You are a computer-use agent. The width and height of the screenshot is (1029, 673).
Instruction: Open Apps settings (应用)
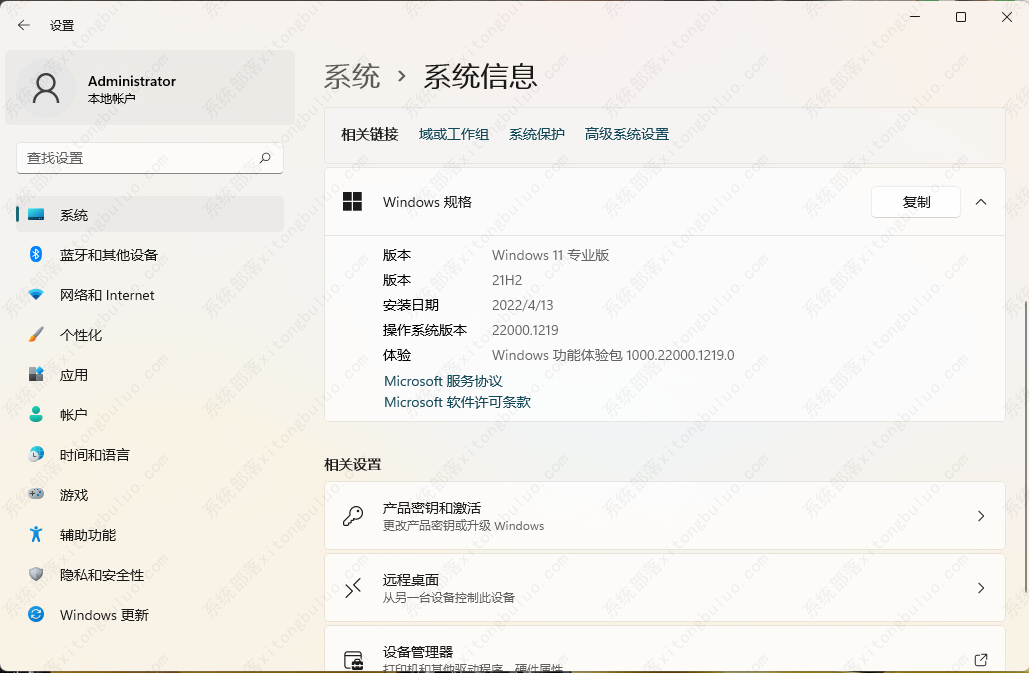tap(74, 375)
